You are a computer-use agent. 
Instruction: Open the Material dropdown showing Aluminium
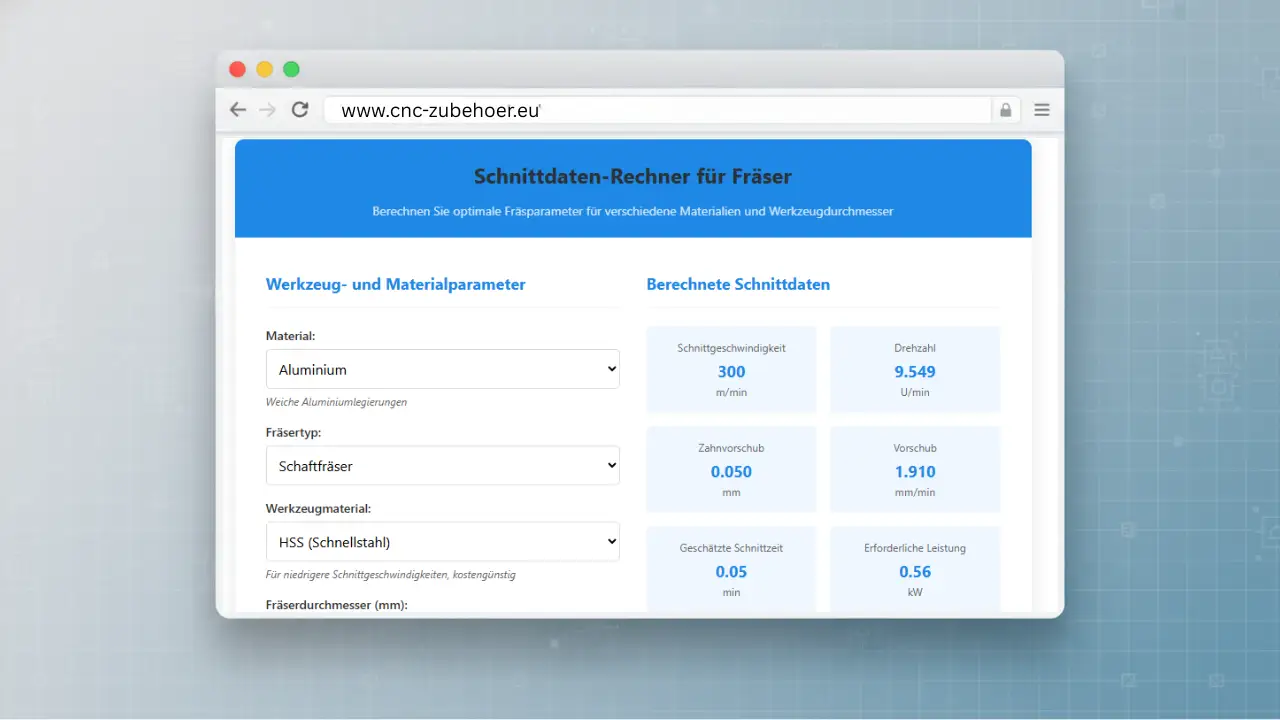(x=443, y=369)
